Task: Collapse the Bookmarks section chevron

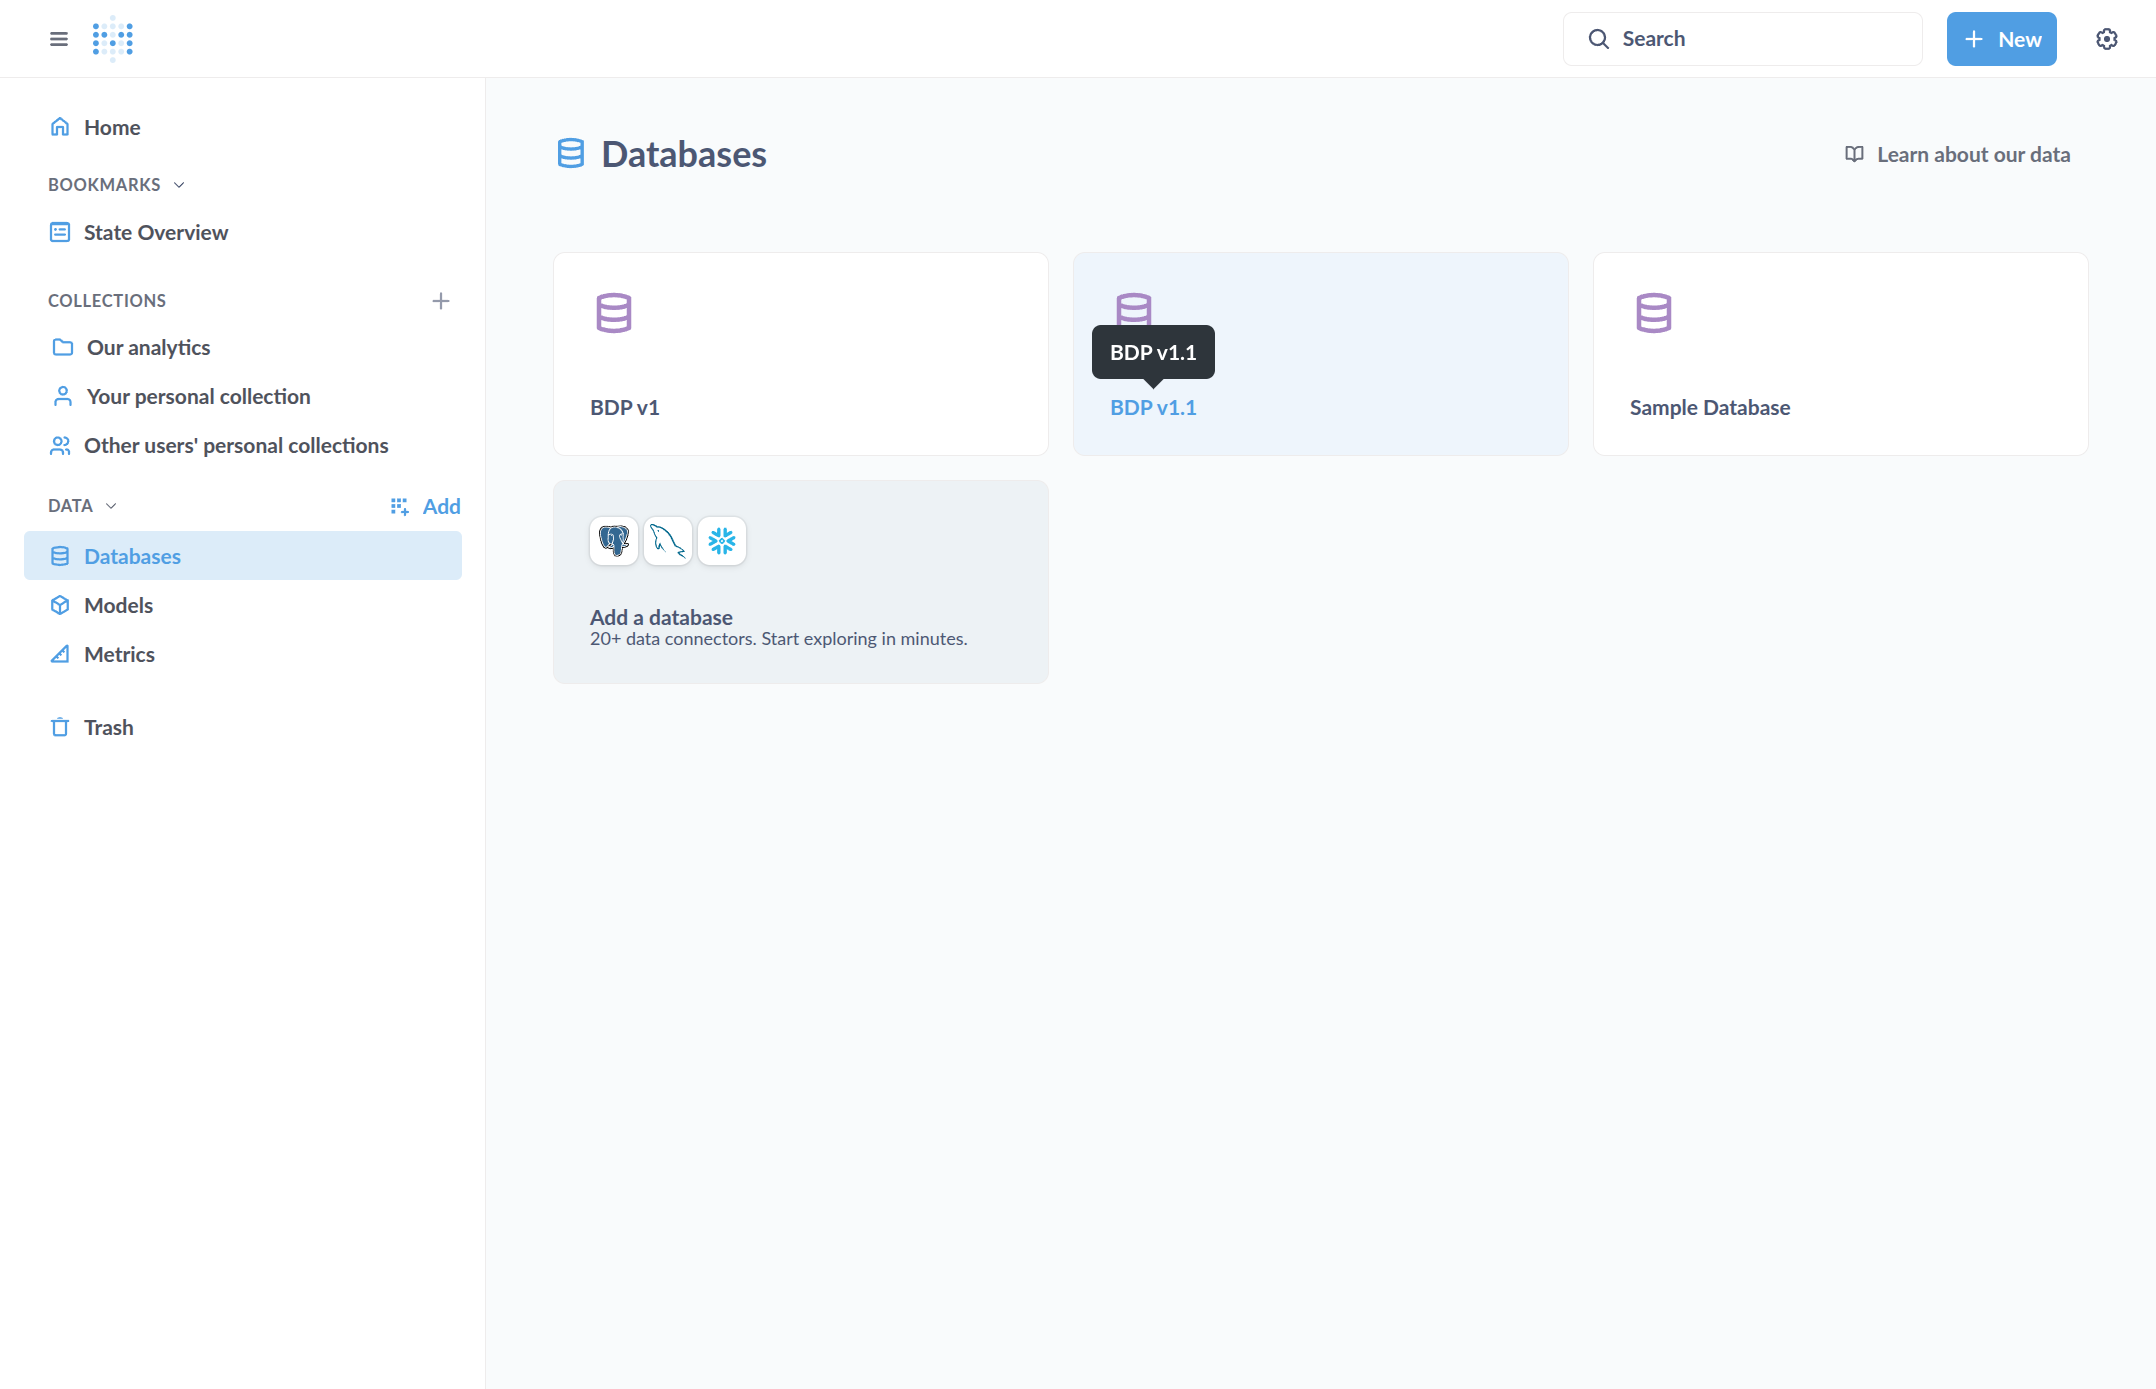Action: pos(179,185)
